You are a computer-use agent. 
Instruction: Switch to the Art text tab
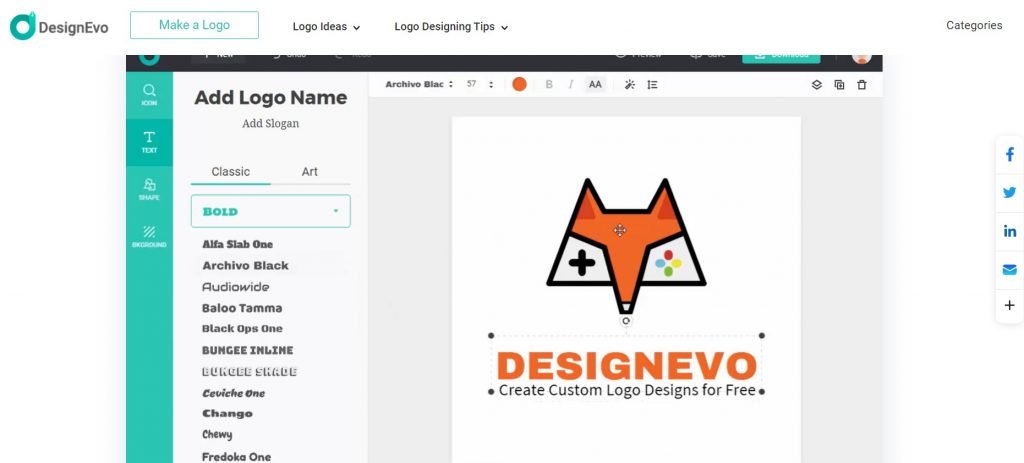point(310,172)
